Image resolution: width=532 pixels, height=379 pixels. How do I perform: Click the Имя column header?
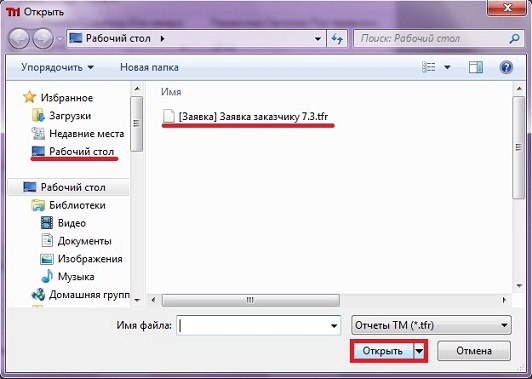pos(171,92)
